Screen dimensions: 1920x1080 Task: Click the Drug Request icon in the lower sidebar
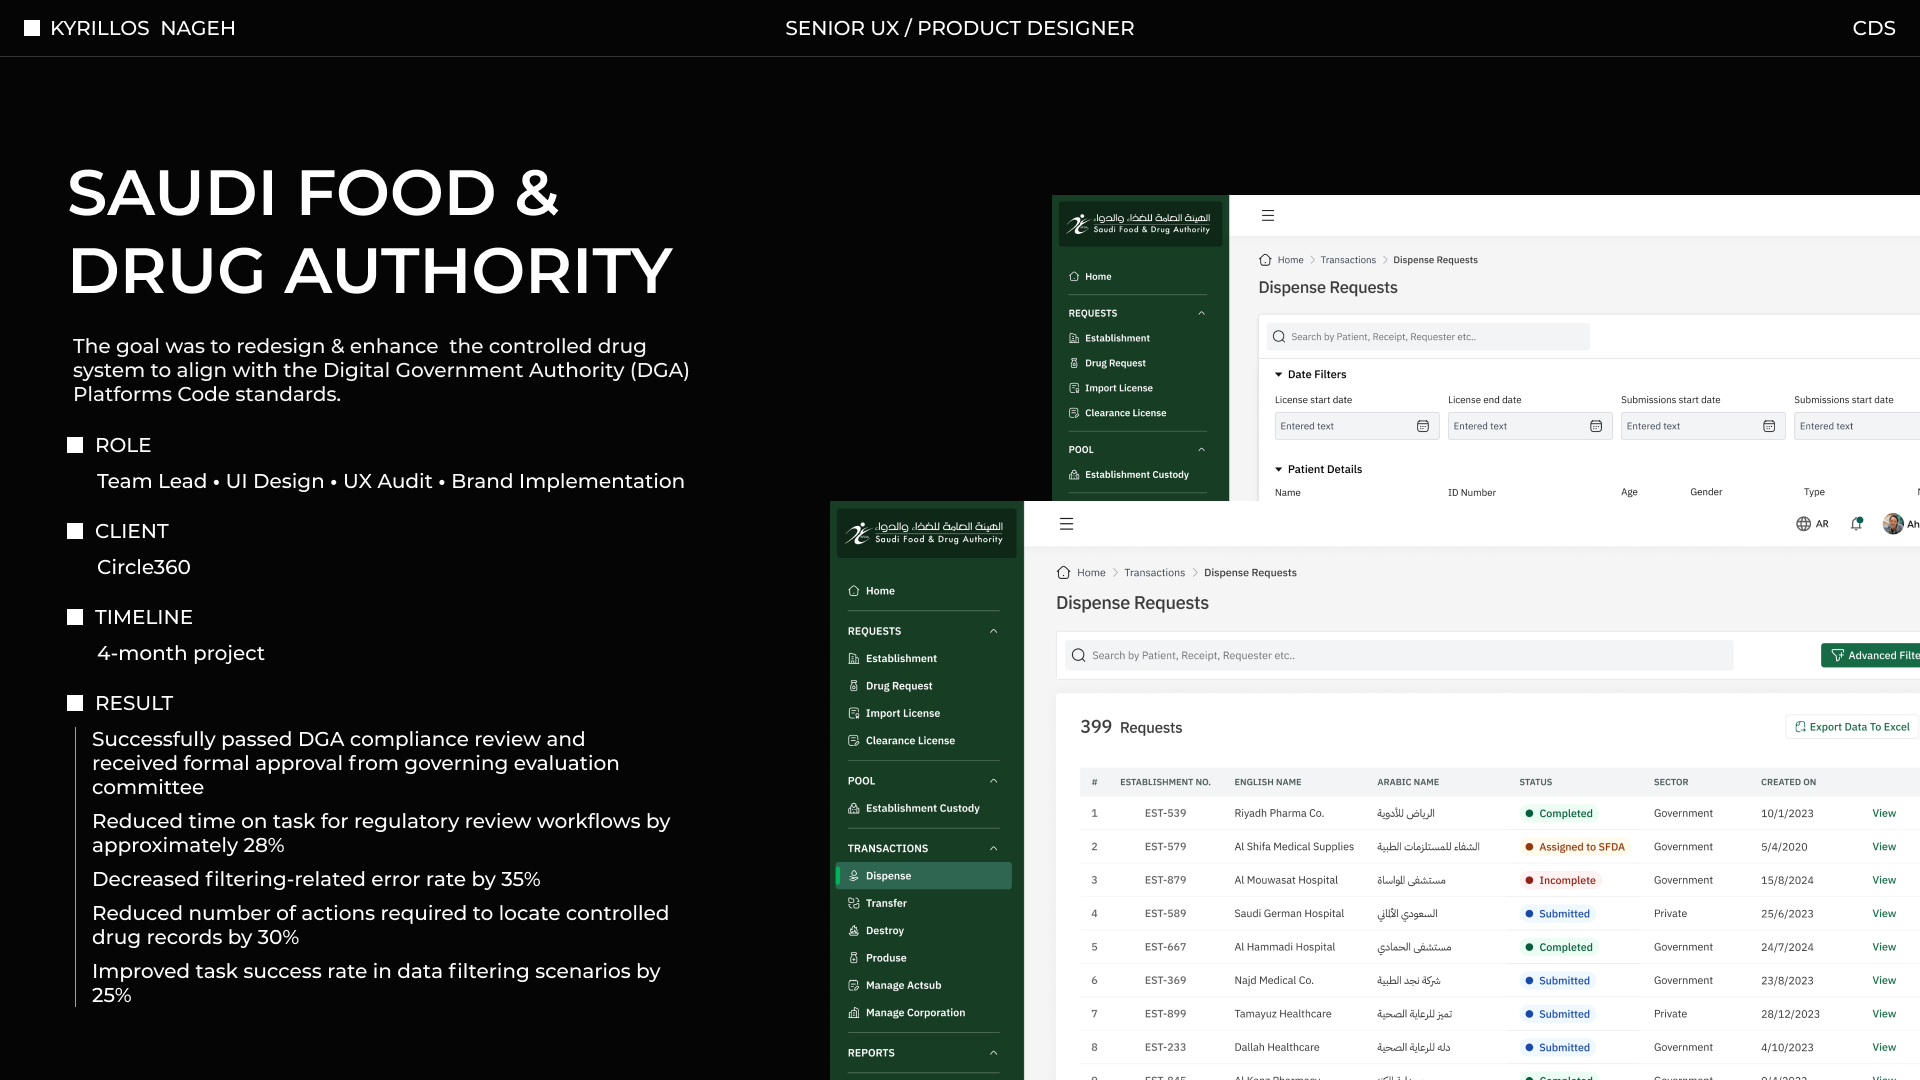[x=854, y=686]
